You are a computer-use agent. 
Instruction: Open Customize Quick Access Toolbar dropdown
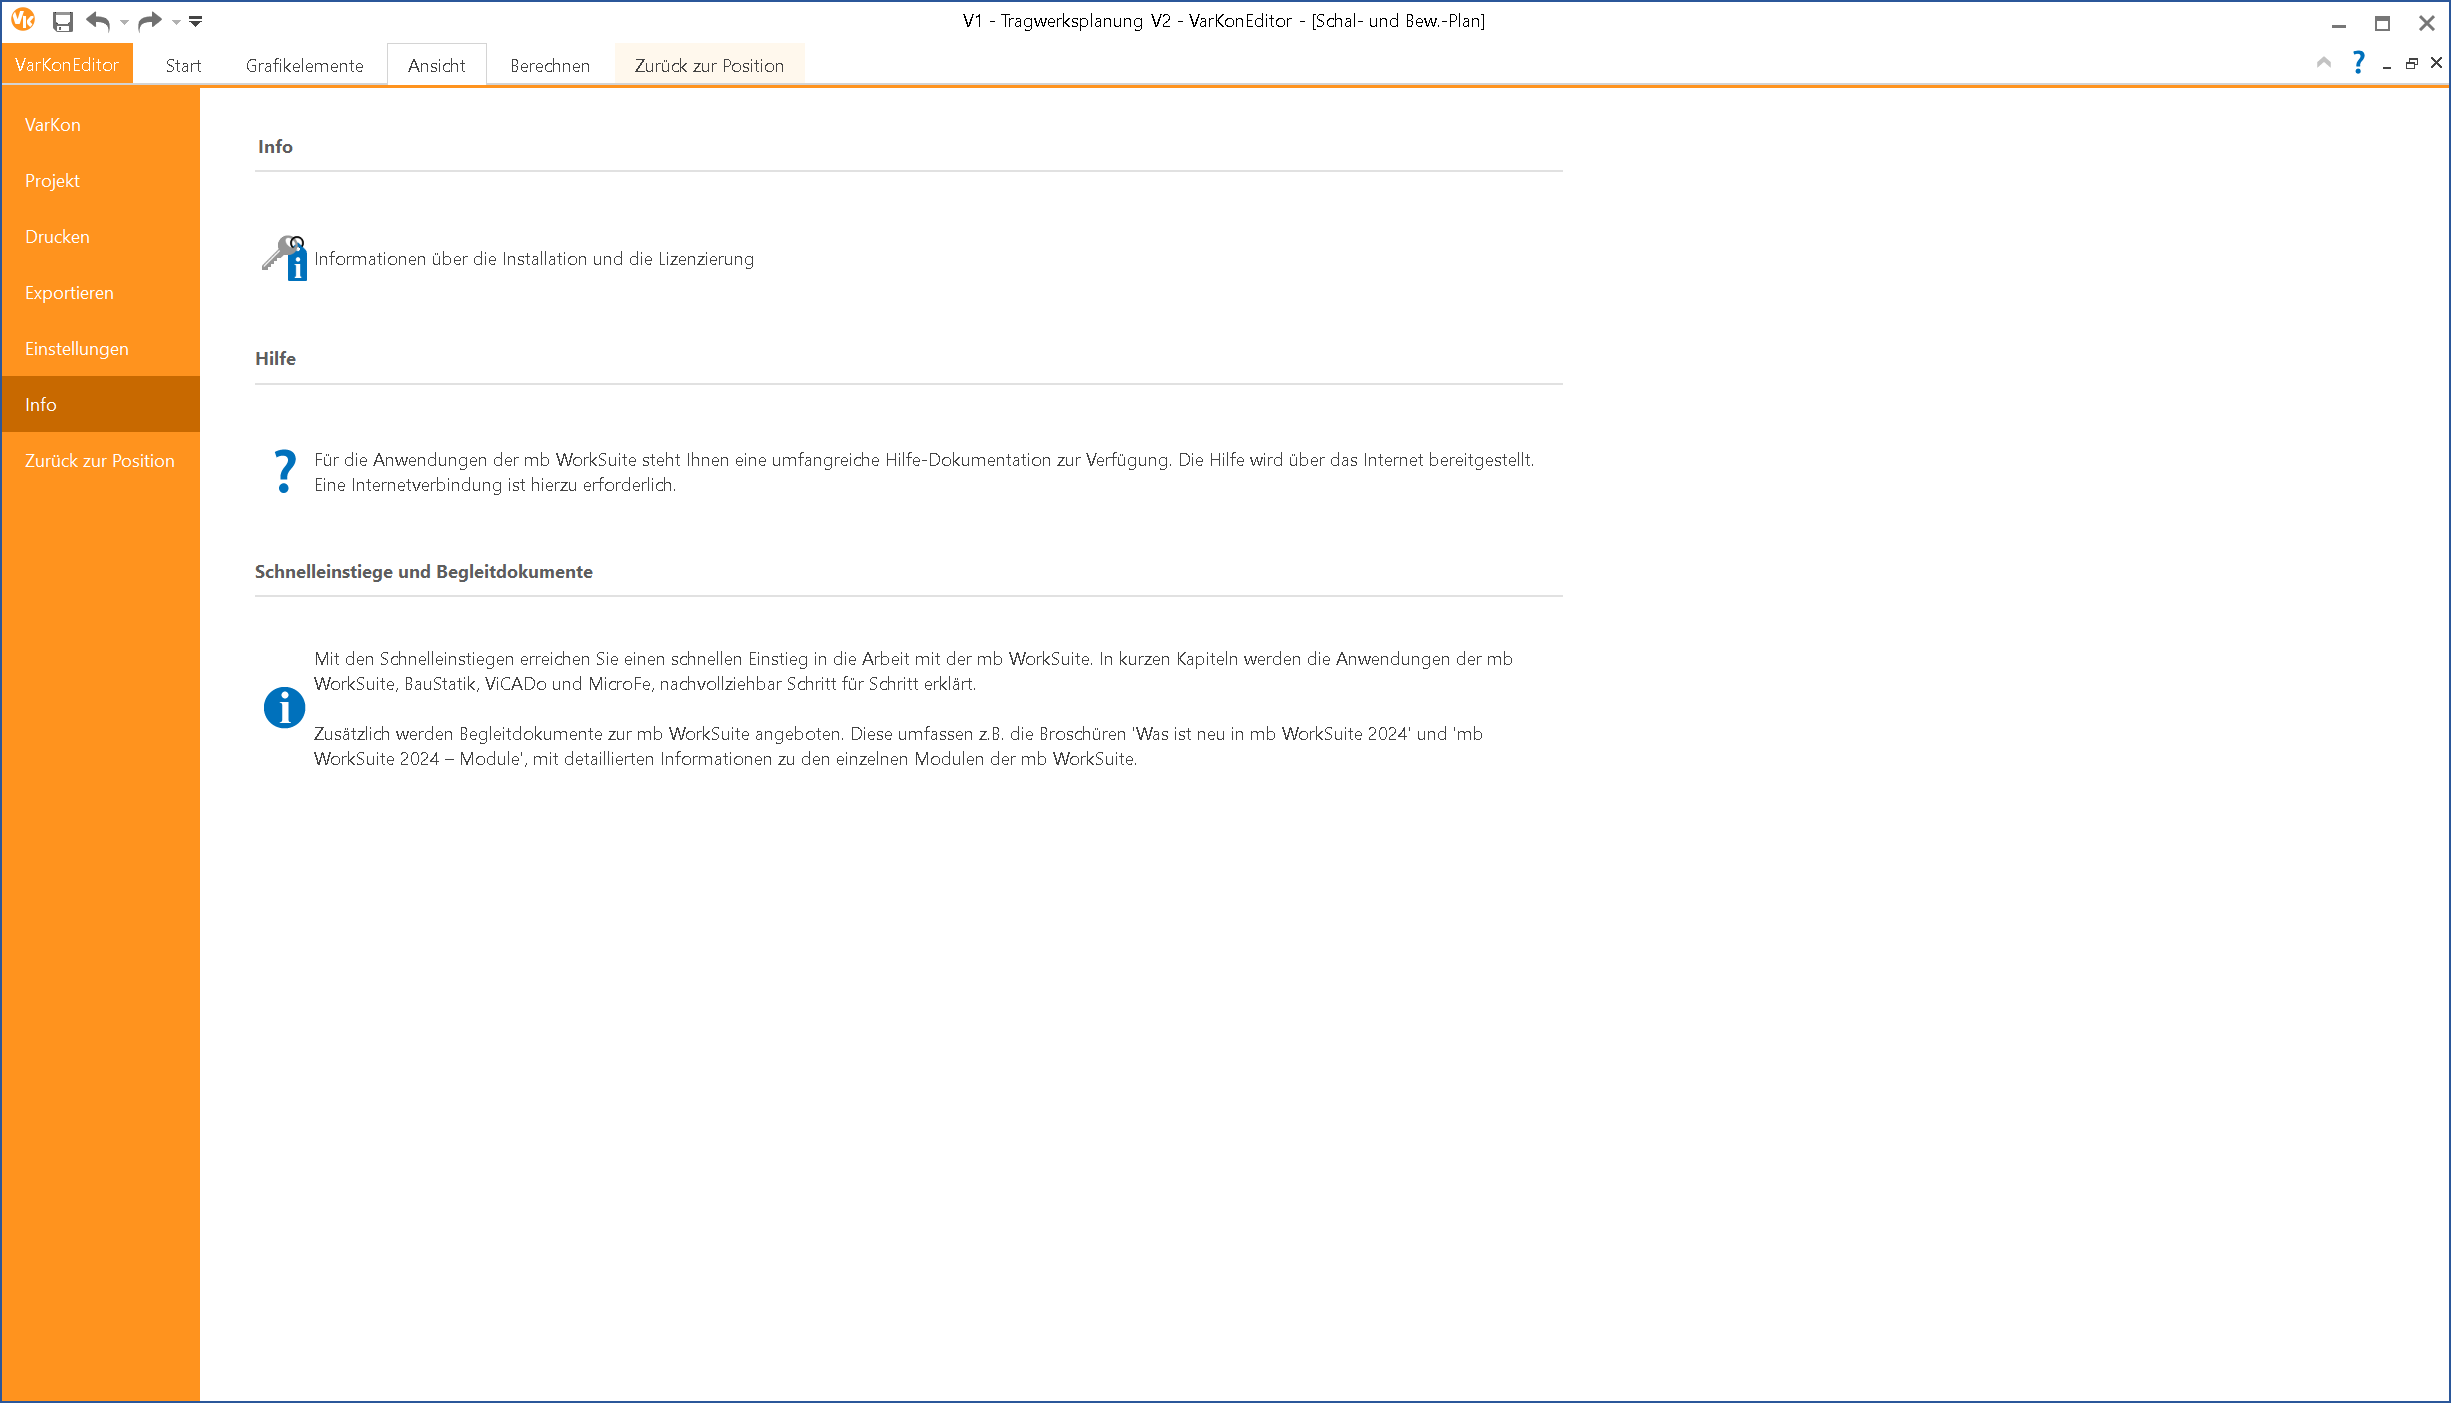point(196,21)
